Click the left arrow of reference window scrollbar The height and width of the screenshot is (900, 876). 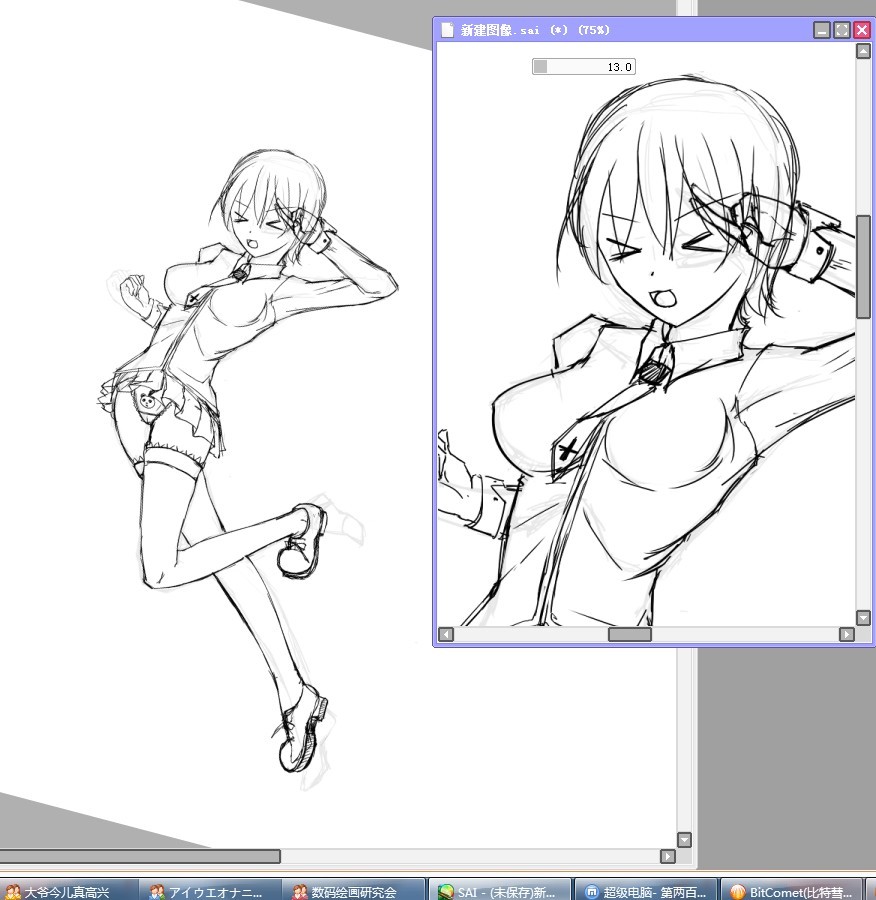click(446, 634)
